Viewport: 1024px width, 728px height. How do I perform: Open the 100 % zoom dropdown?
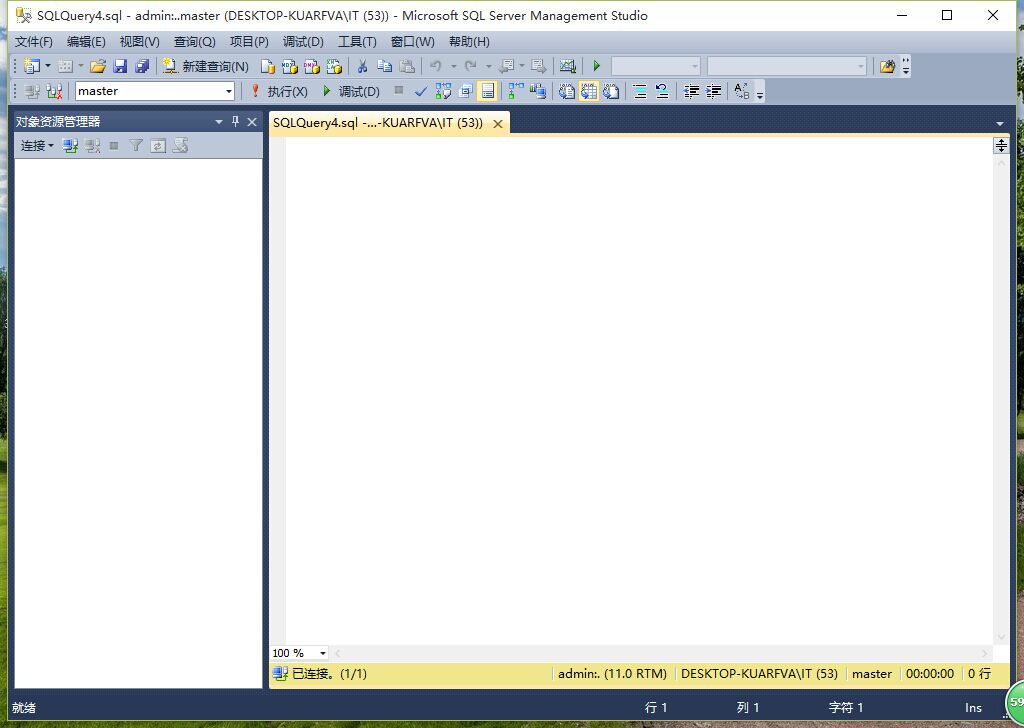(x=323, y=653)
